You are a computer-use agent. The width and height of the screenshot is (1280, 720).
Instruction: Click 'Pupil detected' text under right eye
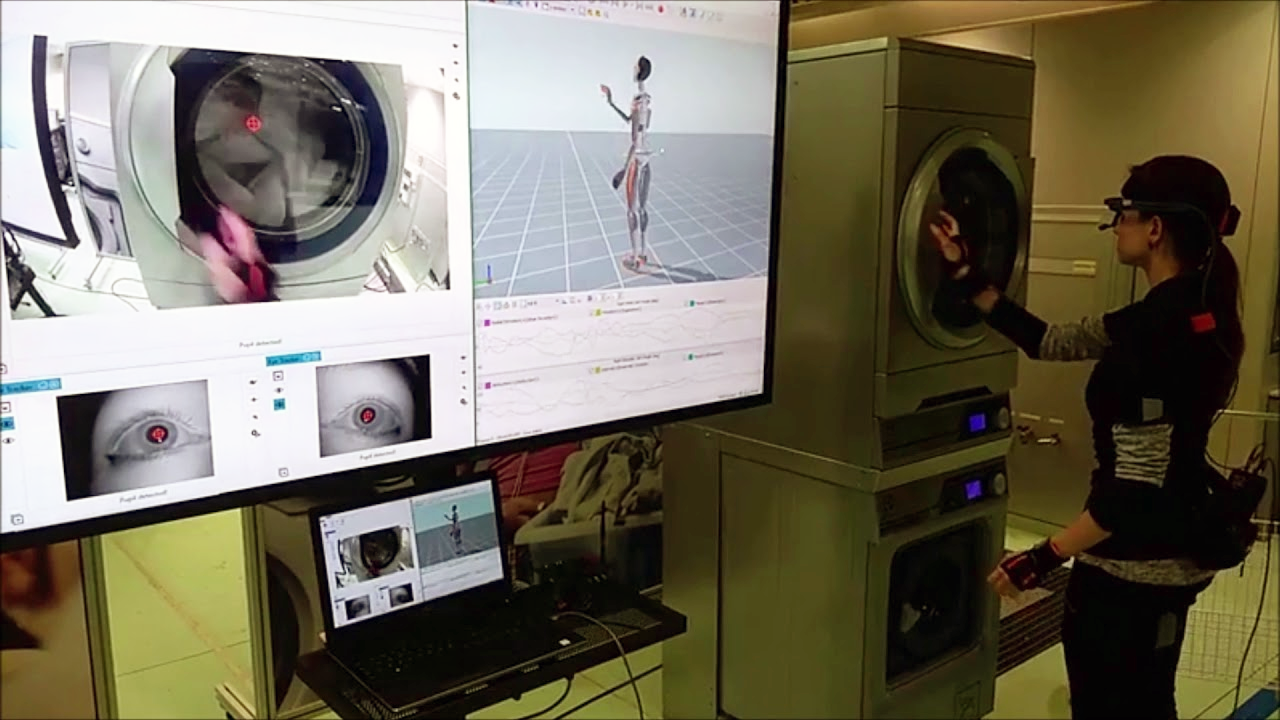tap(377, 454)
